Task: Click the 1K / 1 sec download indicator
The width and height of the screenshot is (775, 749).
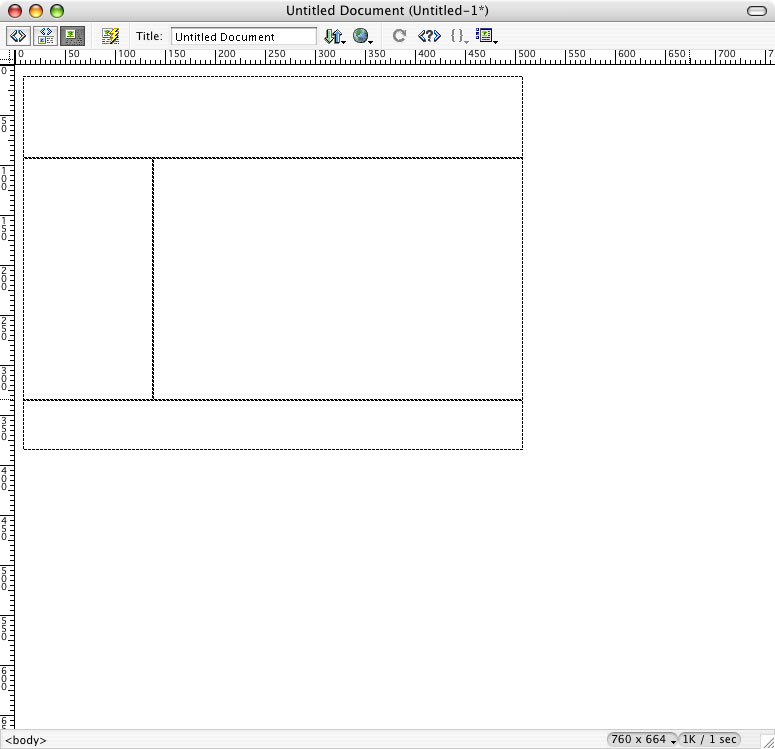Action: (709, 739)
